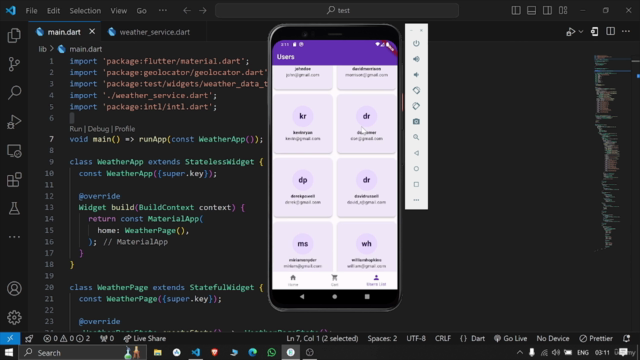The height and width of the screenshot is (360, 640).
Task: Toggle bottom panel layout
Action: [531, 11]
